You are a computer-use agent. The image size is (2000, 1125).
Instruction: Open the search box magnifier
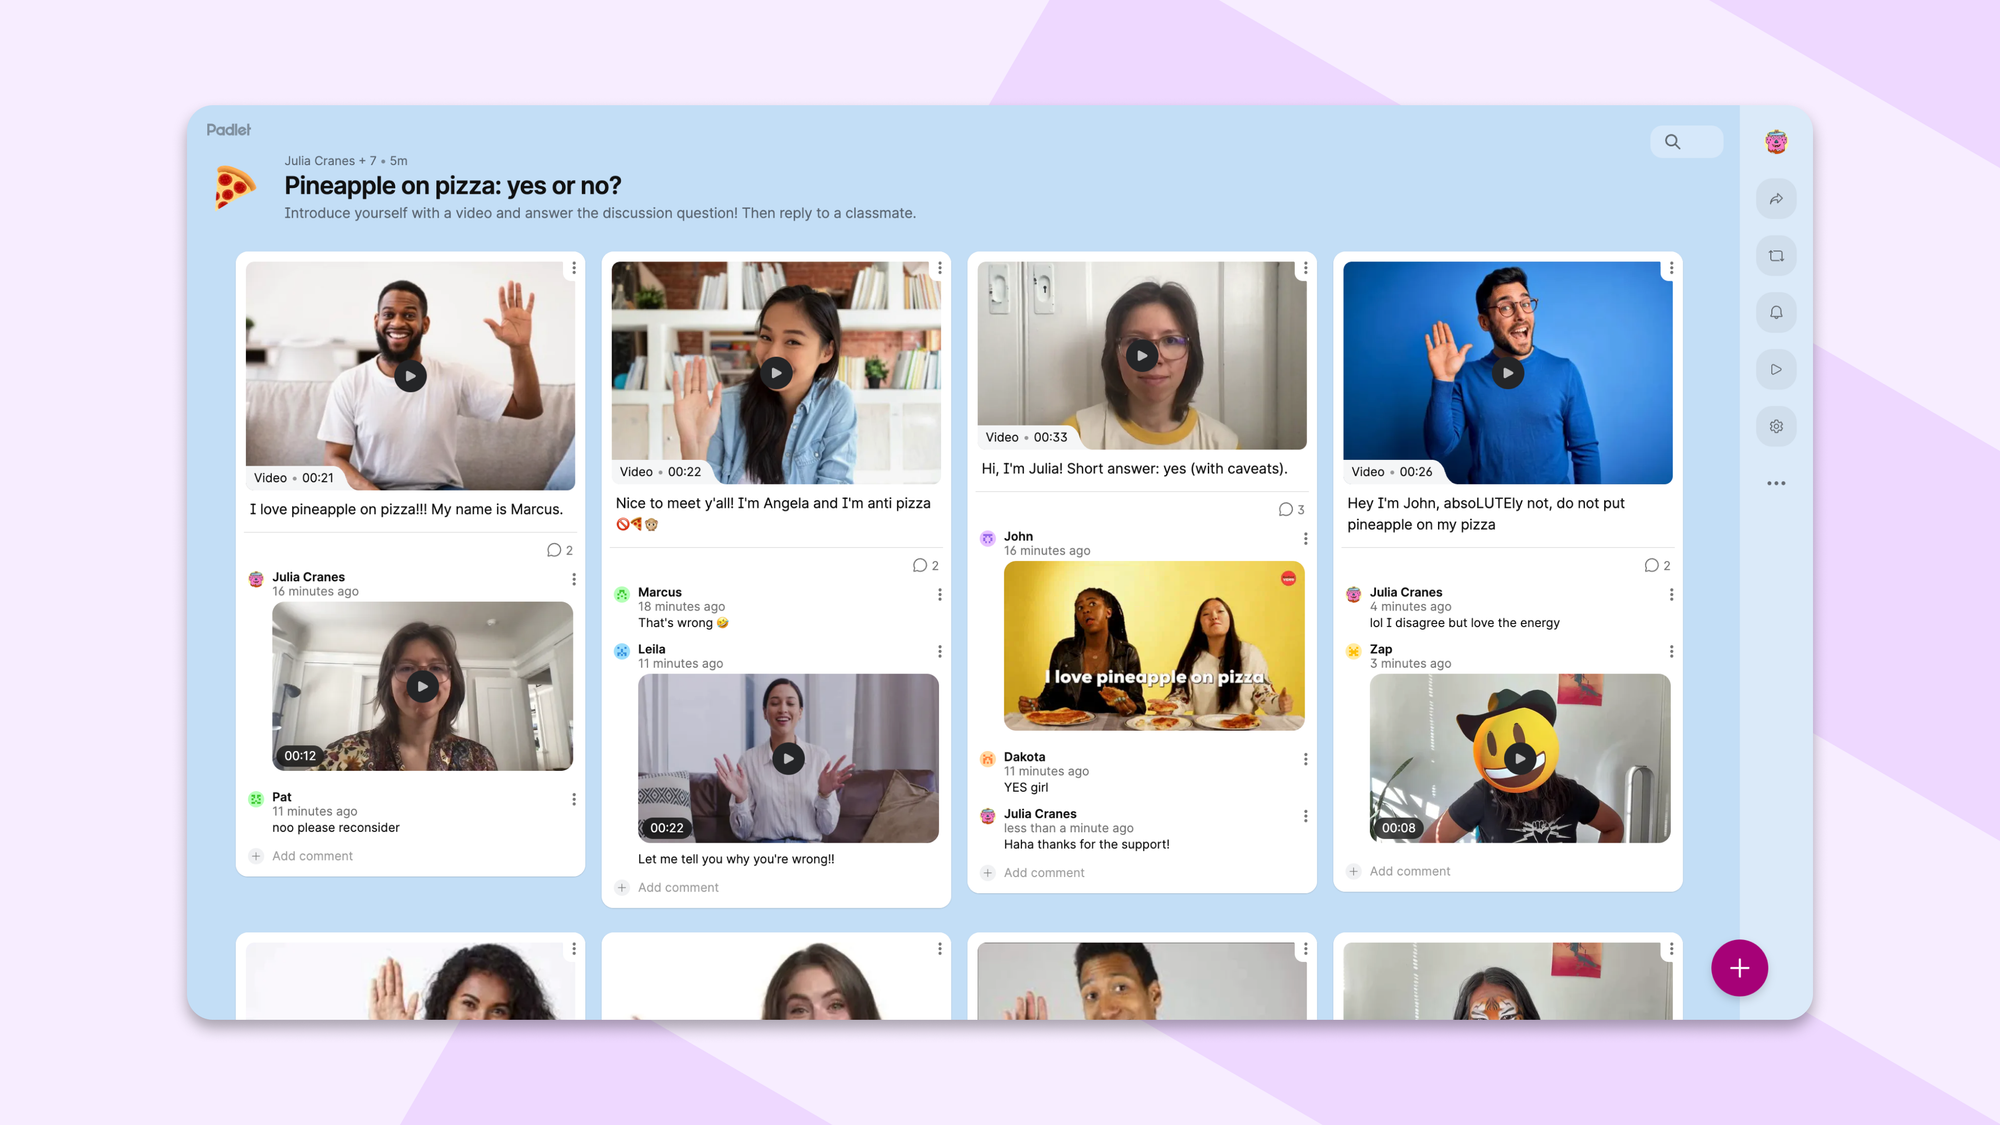point(1673,142)
